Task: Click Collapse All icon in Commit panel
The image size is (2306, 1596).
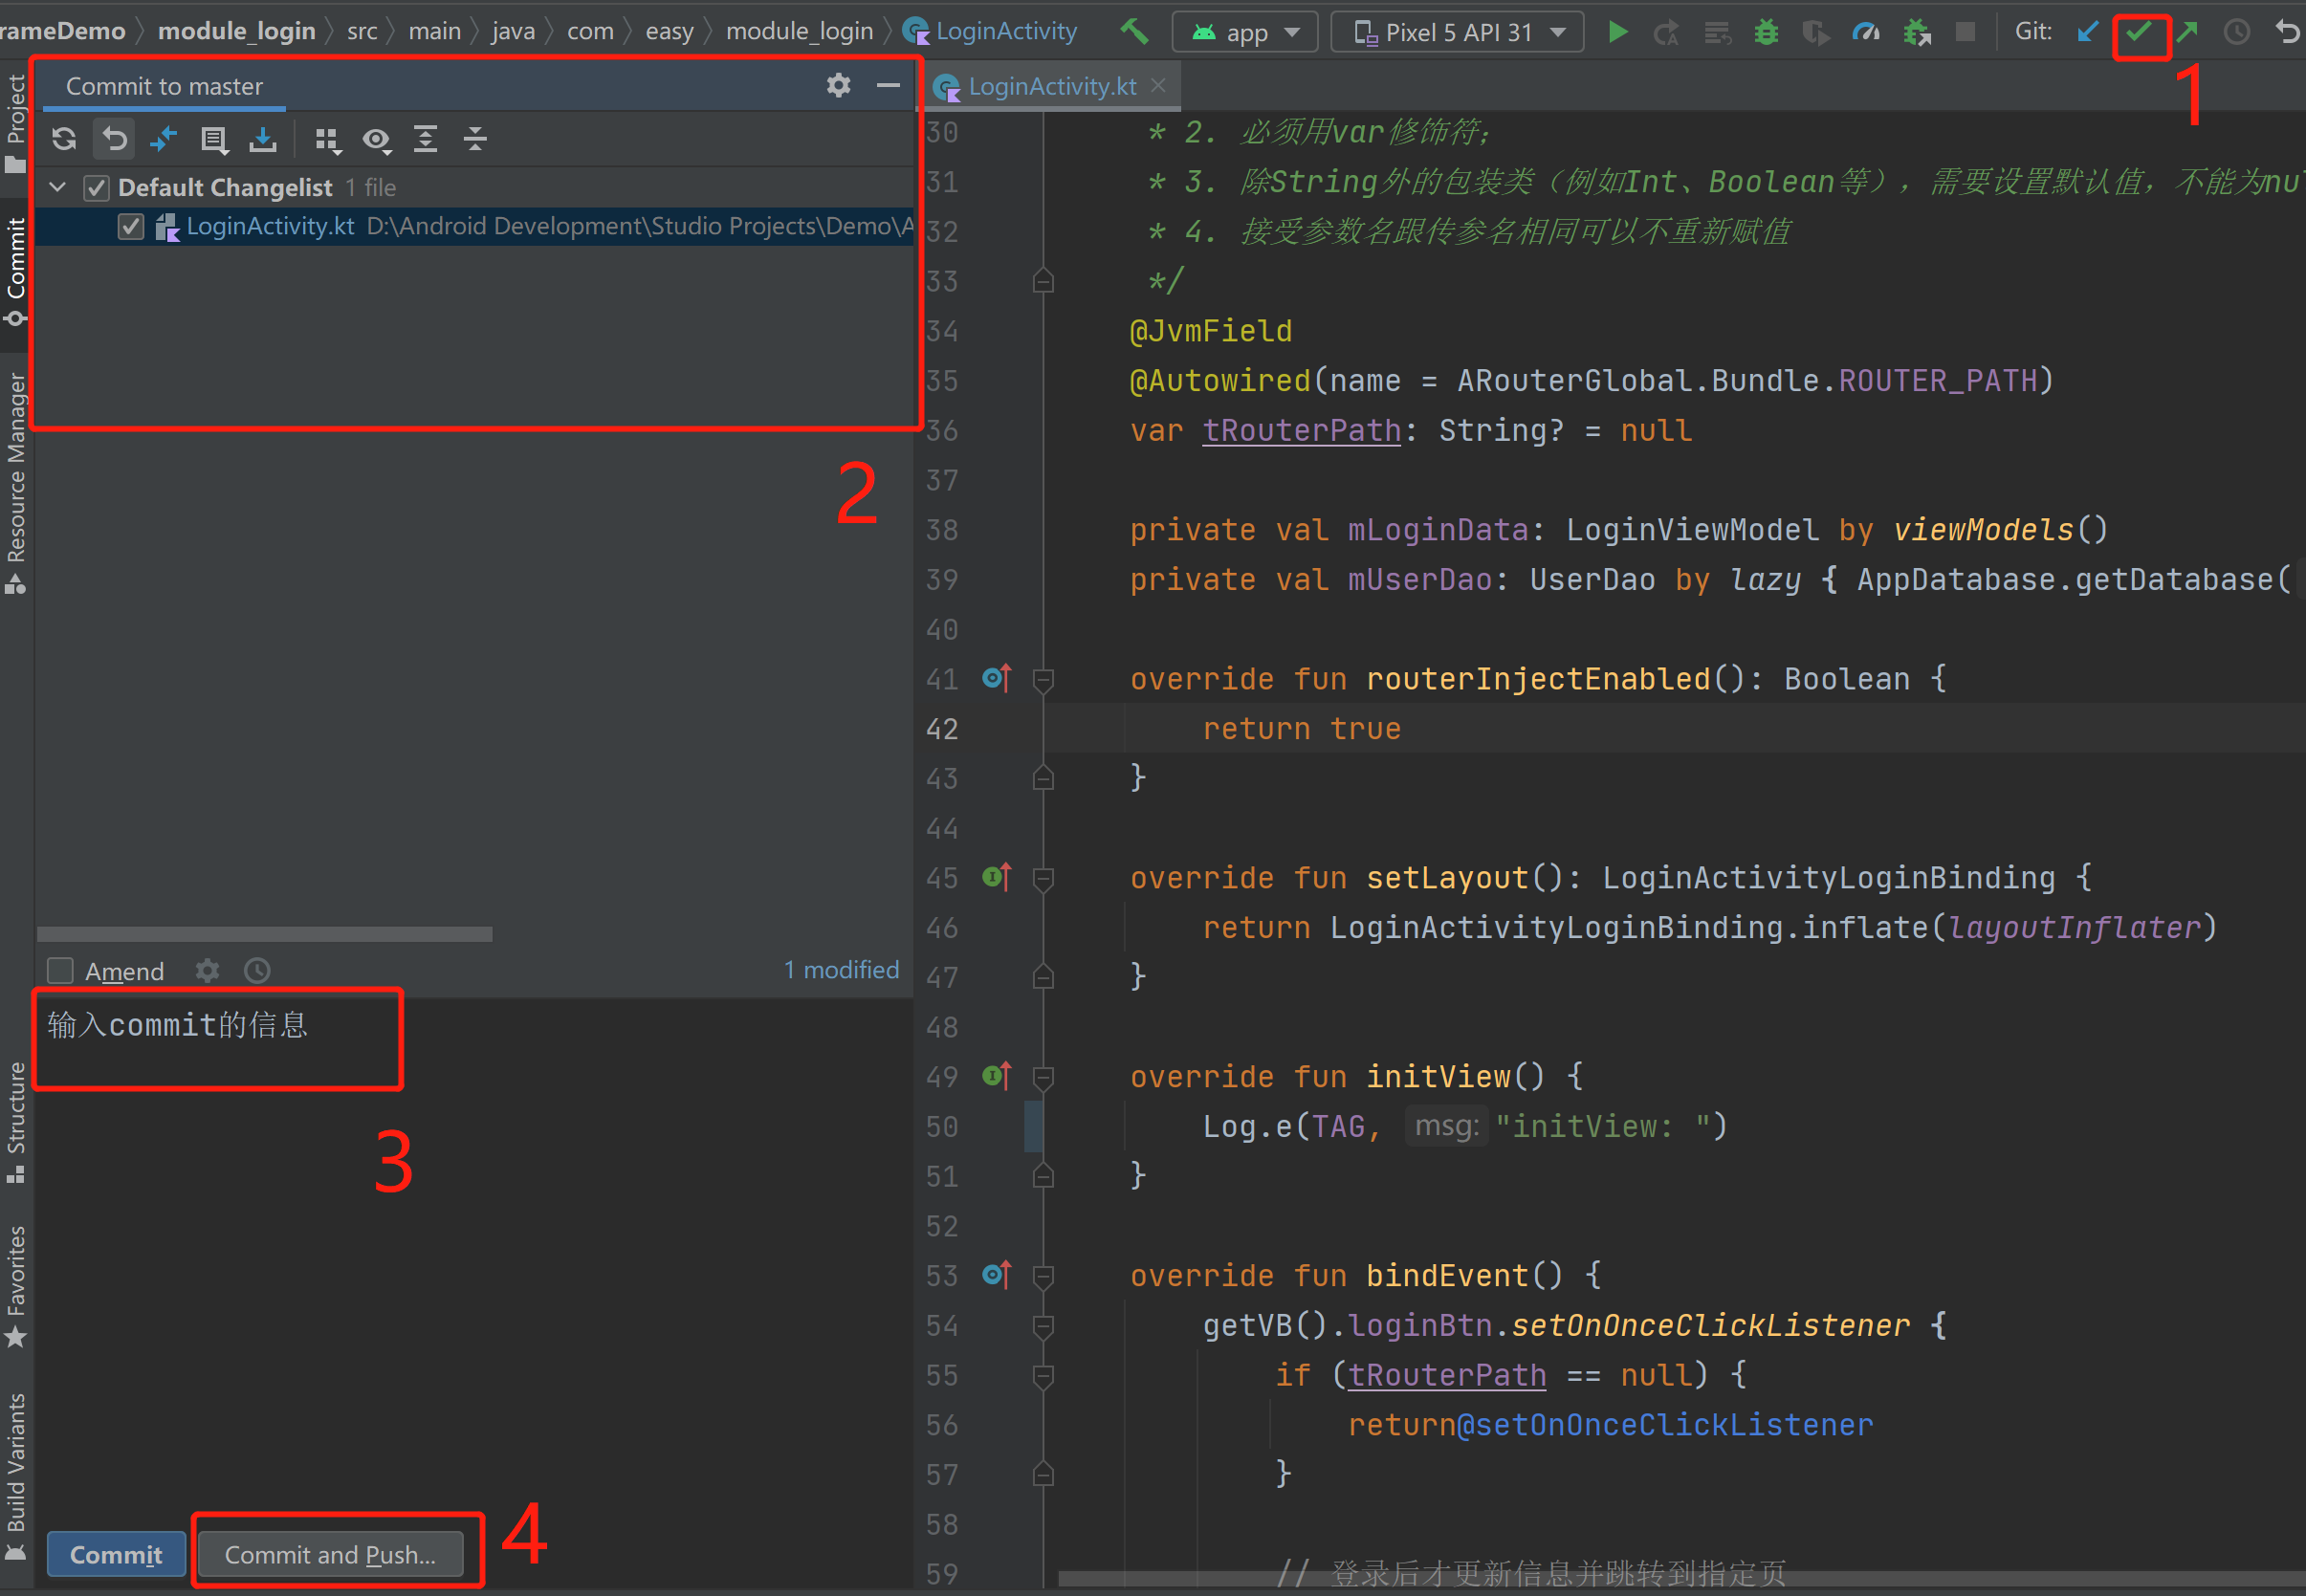Action: coord(476,139)
